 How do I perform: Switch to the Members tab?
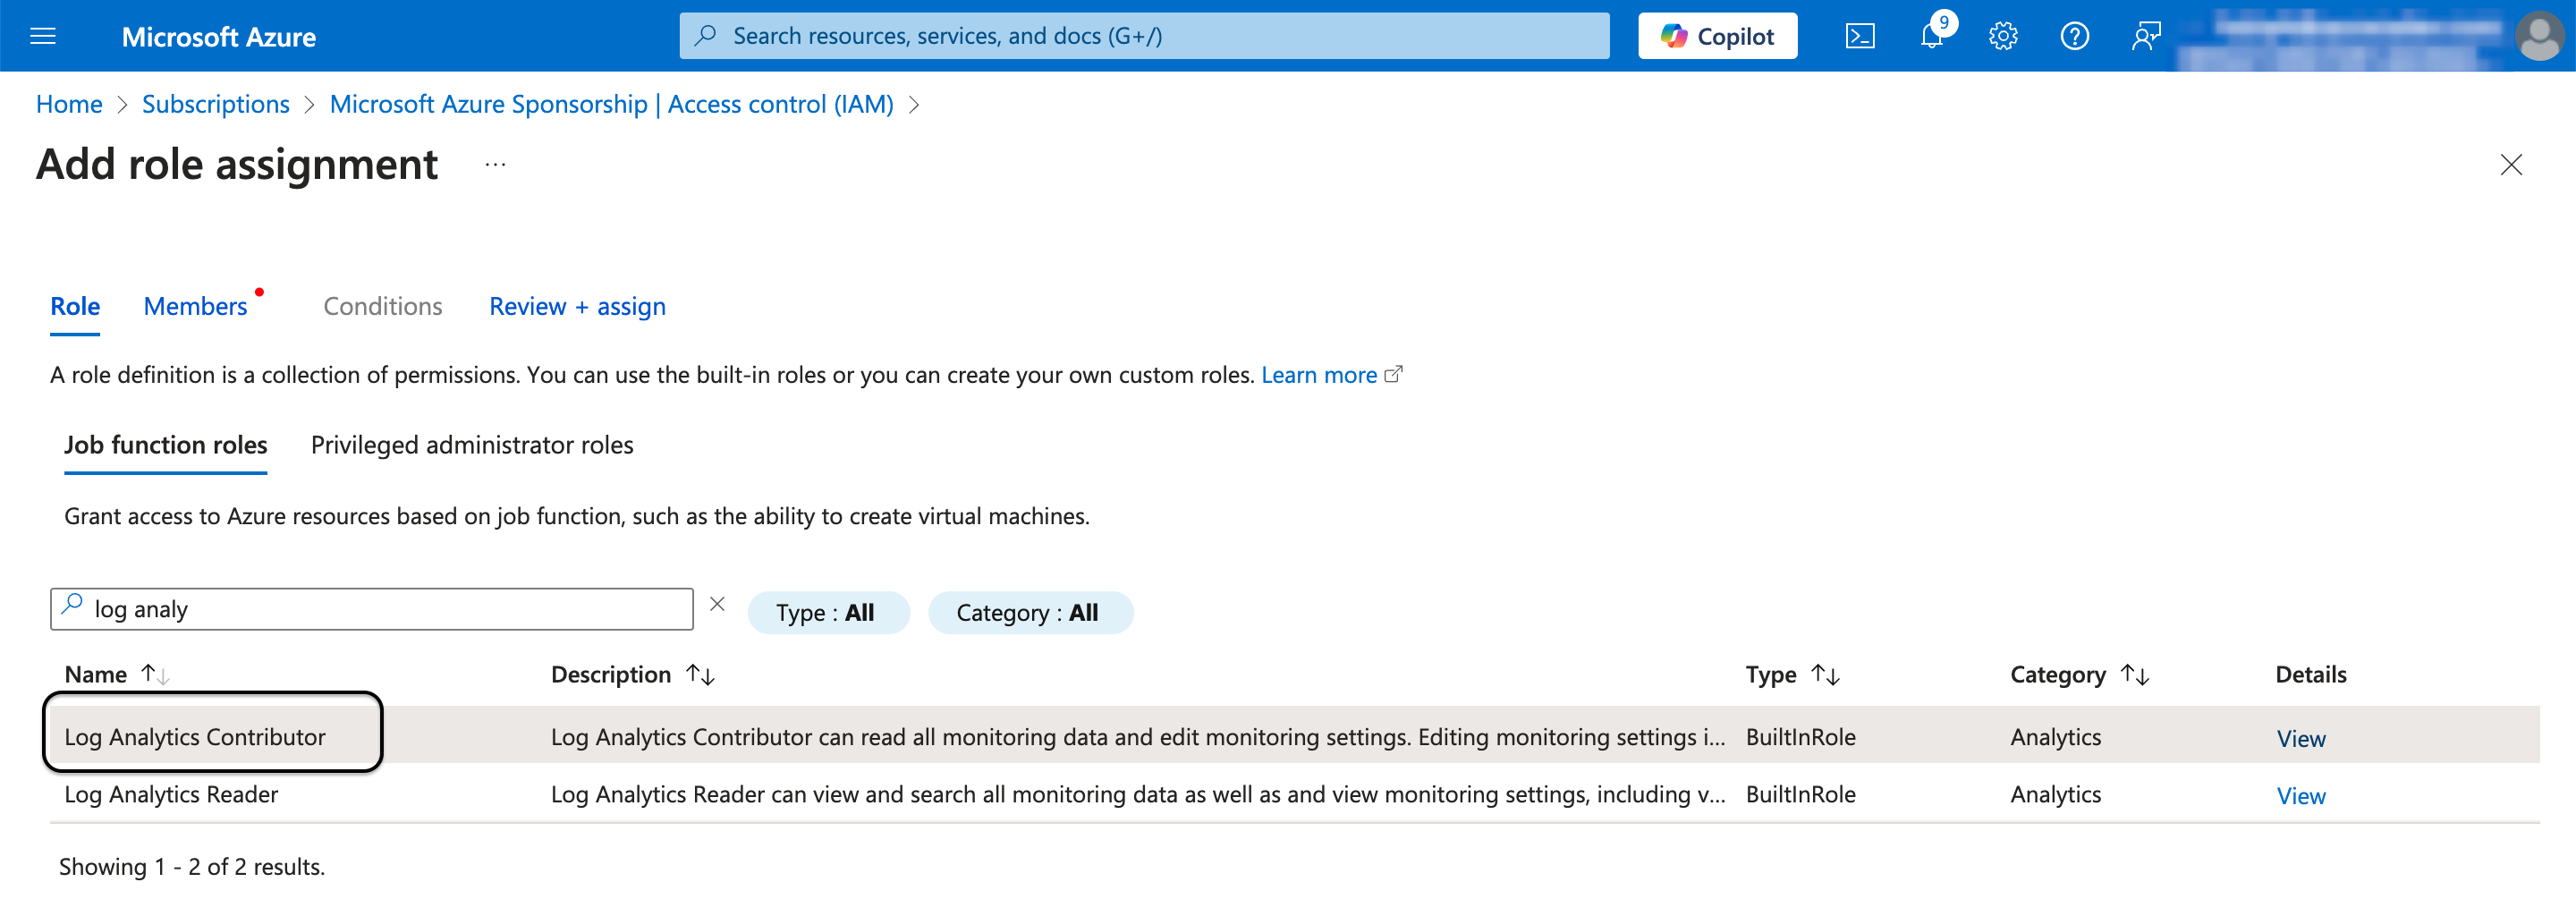(195, 307)
